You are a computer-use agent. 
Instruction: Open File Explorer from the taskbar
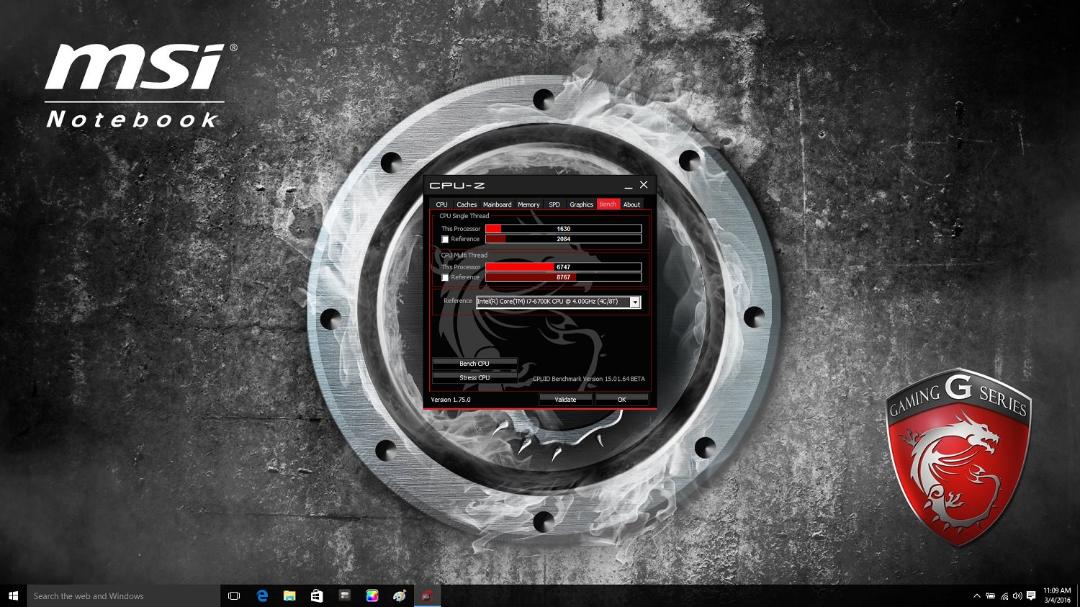click(x=289, y=596)
